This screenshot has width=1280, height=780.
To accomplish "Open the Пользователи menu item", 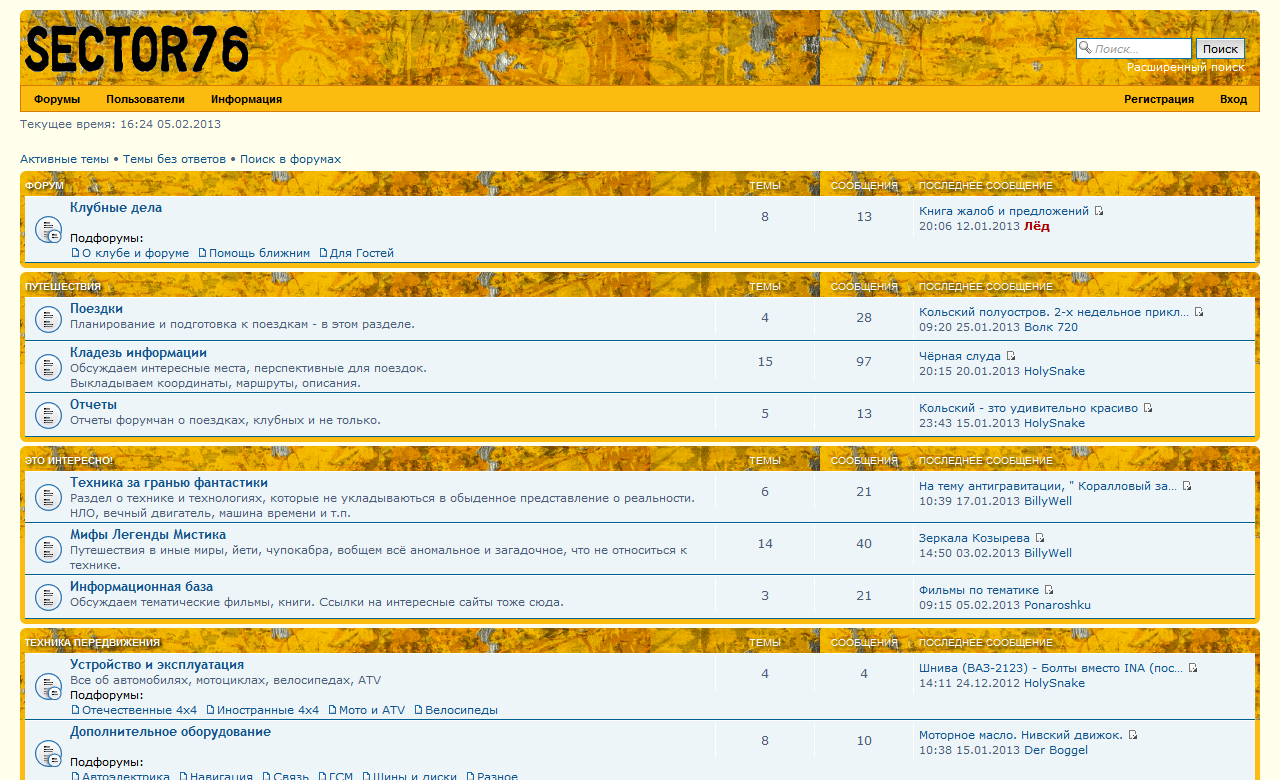I will coord(145,99).
